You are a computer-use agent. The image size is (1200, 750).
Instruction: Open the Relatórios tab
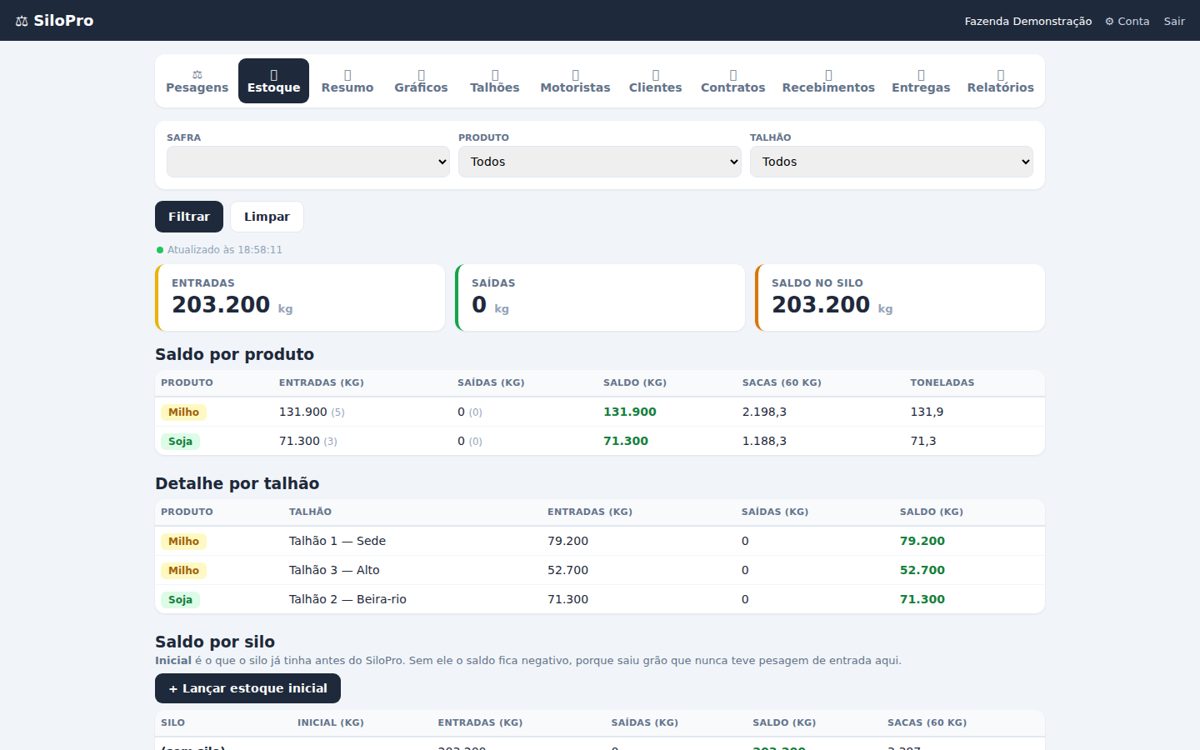(1001, 81)
